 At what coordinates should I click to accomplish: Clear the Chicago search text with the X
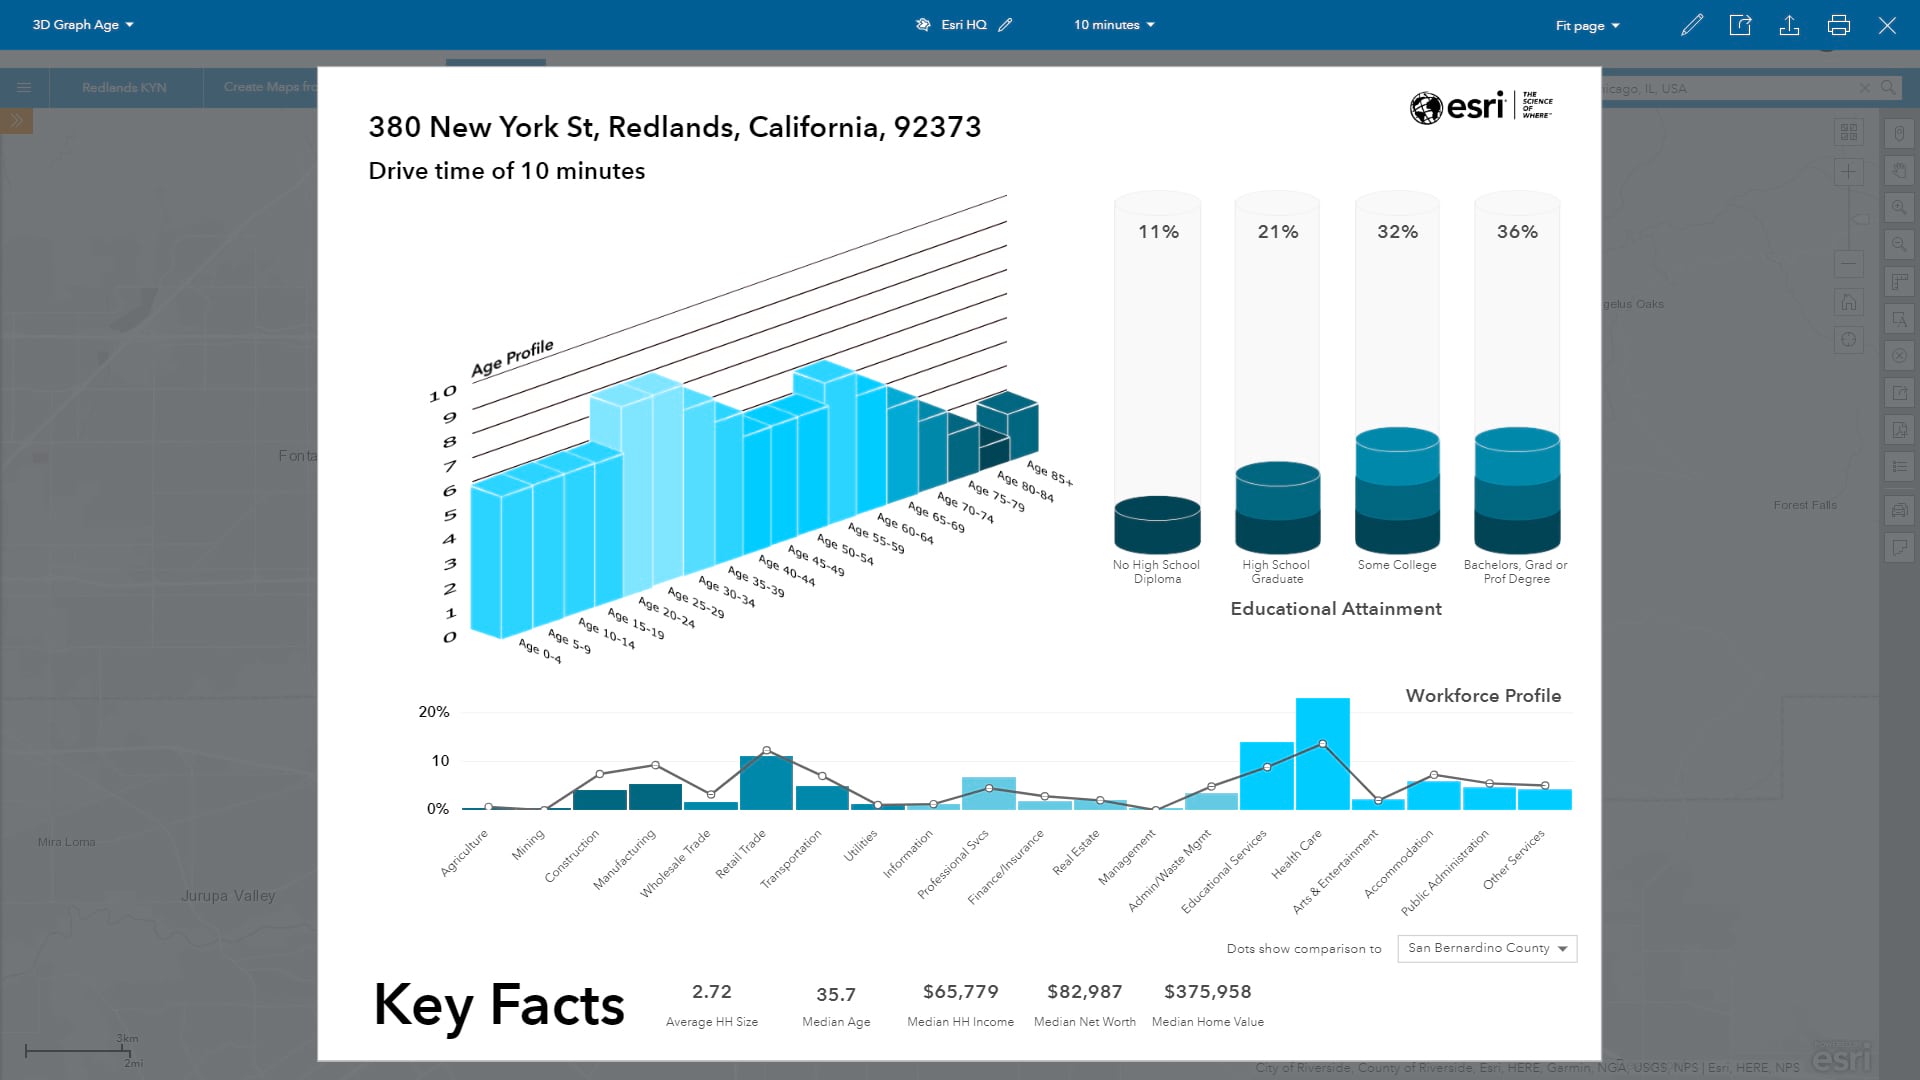(1863, 88)
